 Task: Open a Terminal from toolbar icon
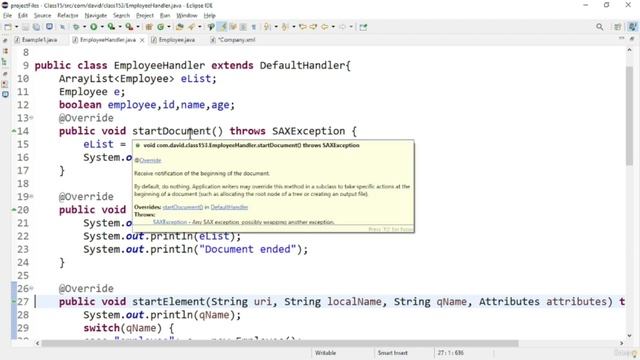[x=49, y=27]
